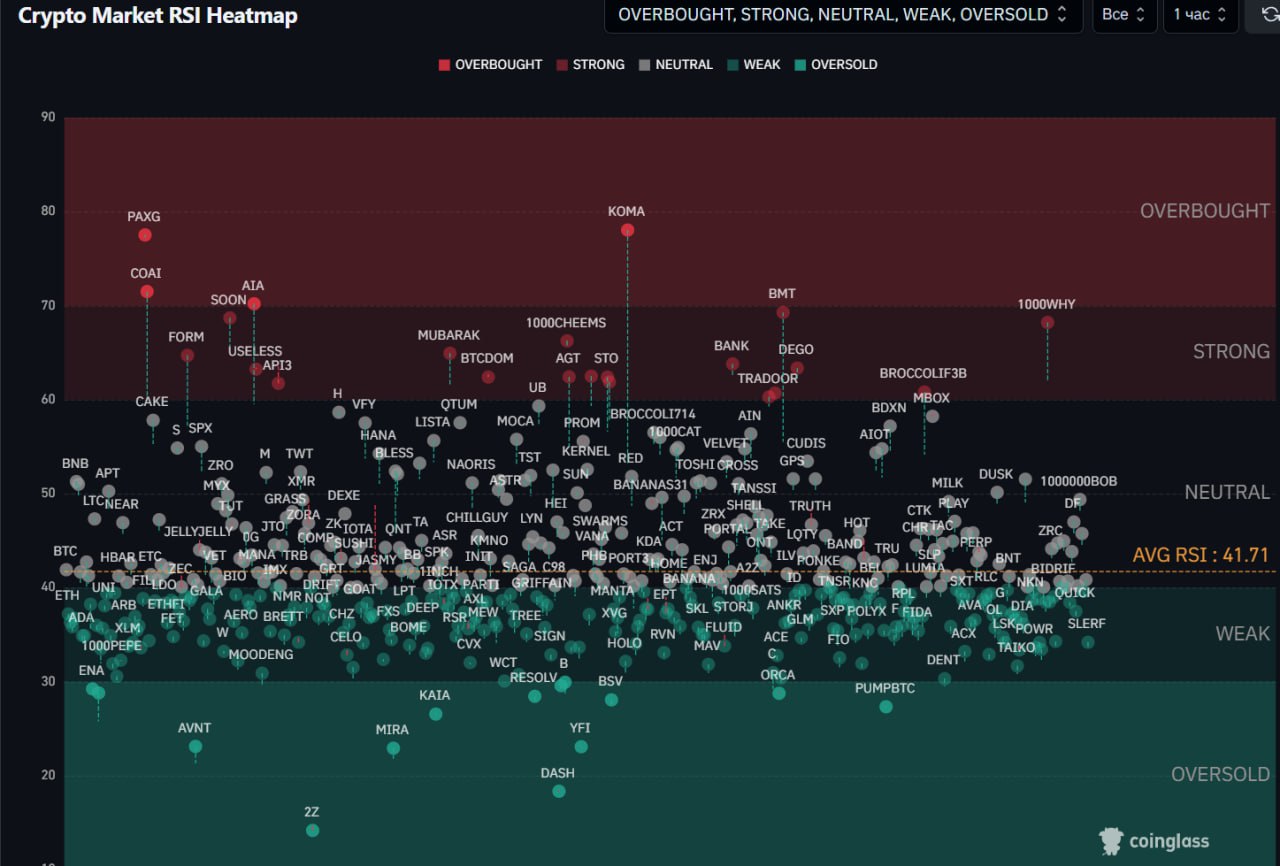Click the COAI data point
This screenshot has width=1280, height=866.
[147, 291]
